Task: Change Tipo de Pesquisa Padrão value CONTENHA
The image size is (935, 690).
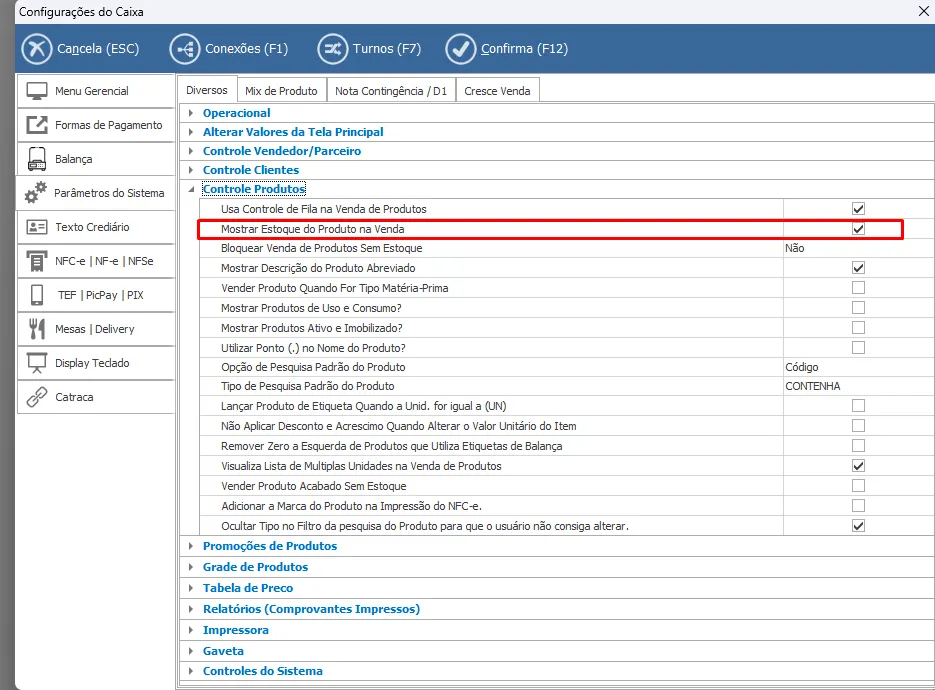Action: point(812,386)
